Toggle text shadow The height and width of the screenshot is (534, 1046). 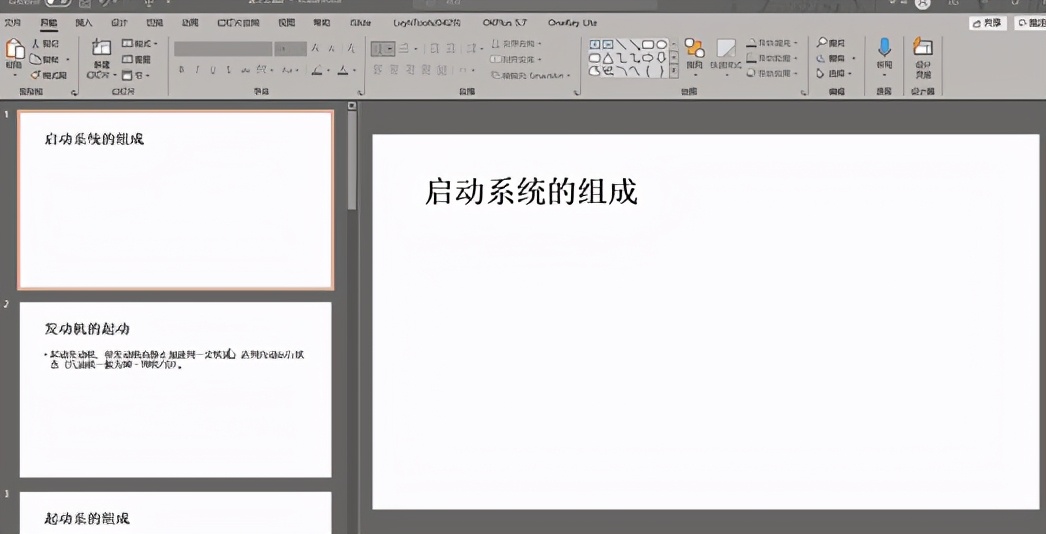[x=229, y=69]
